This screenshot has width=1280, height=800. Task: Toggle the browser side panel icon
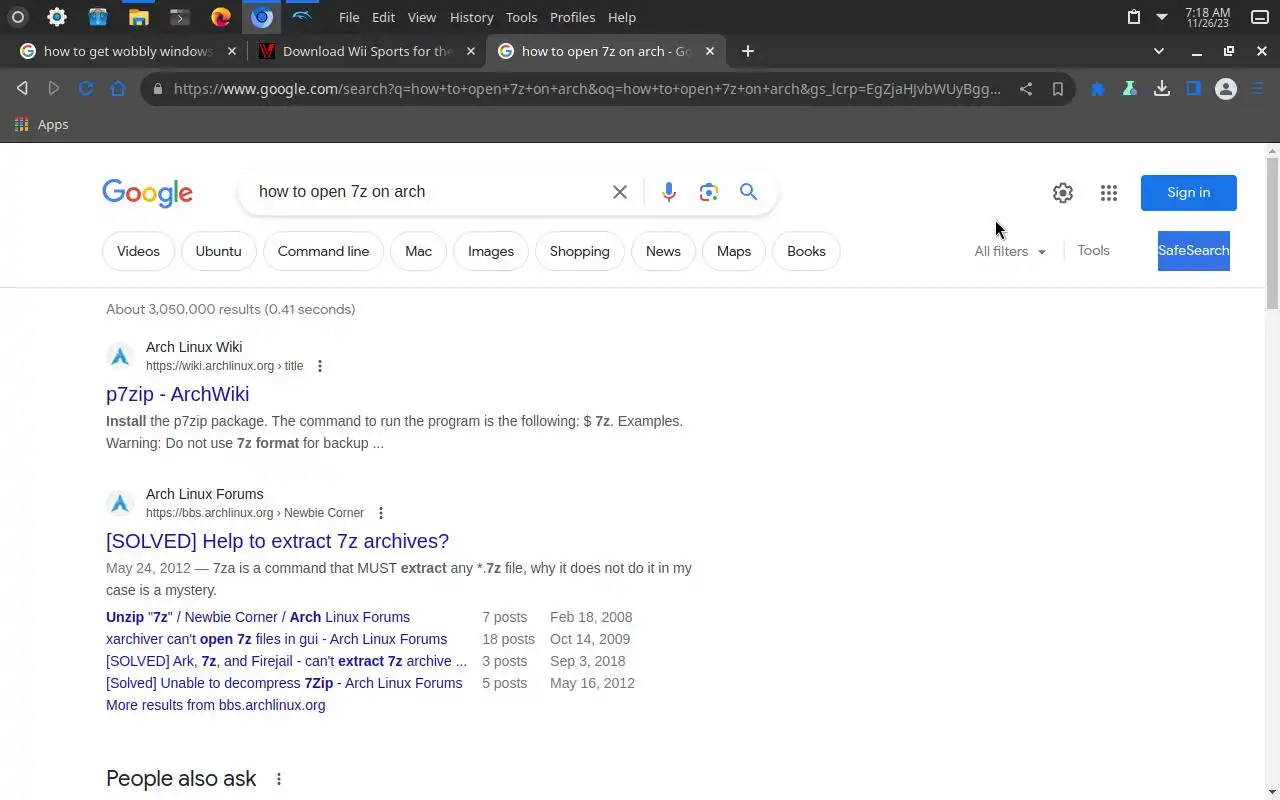tap(1193, 89)
